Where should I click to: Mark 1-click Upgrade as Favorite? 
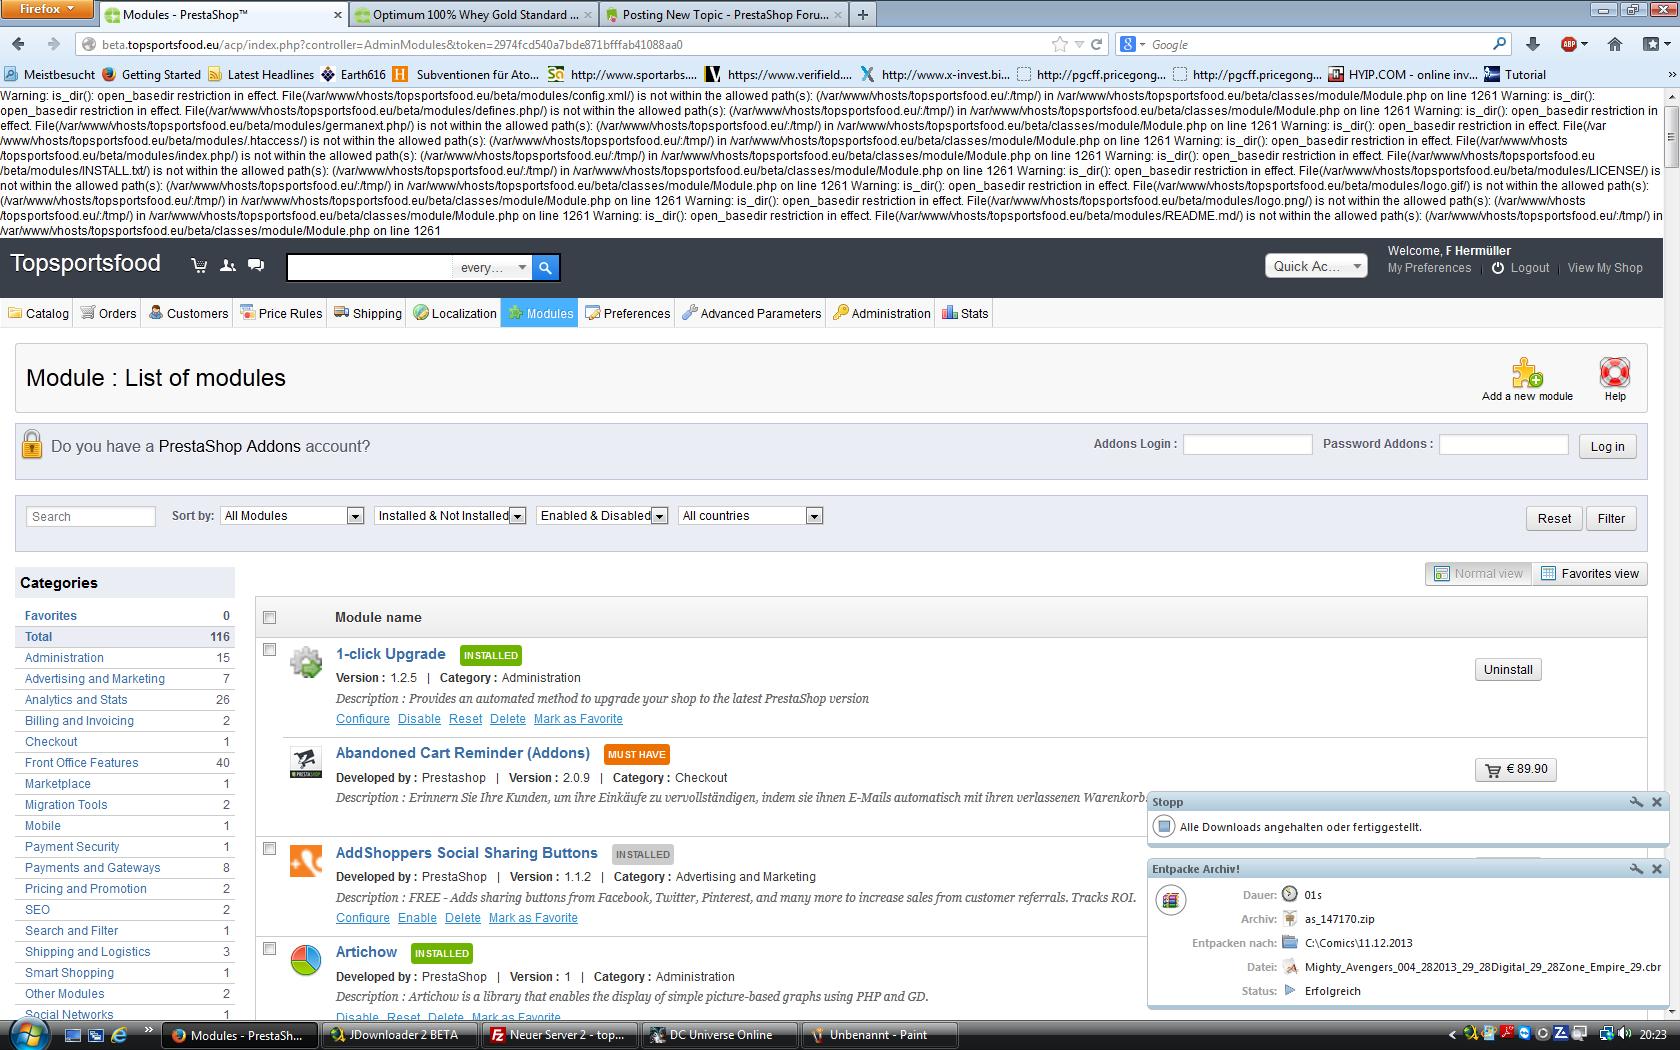pyautogui.click(x=578, y=719)
